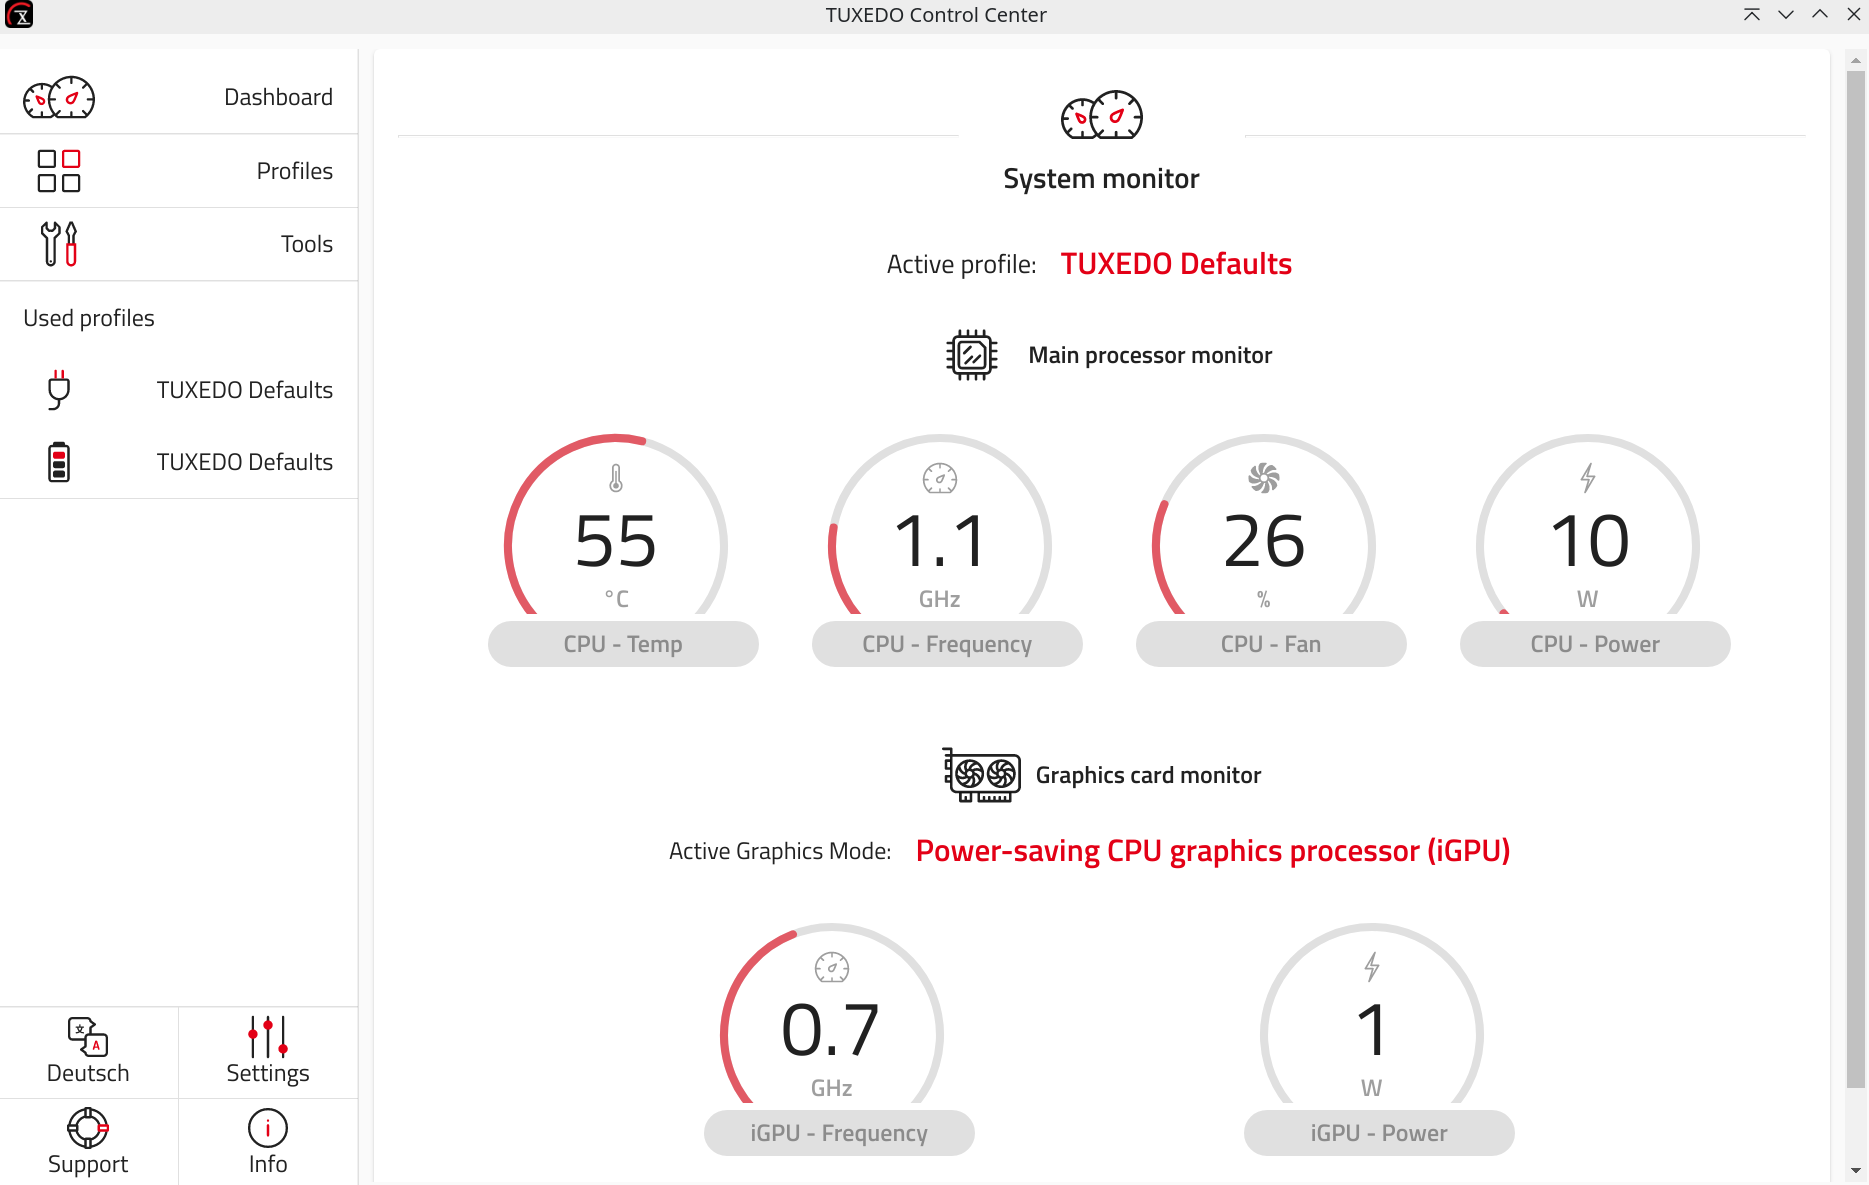This screenshot has height=1185, width=1869.
Task: Click the thermometer icon in CPU Temp gauge
Action: click(616, 478)
